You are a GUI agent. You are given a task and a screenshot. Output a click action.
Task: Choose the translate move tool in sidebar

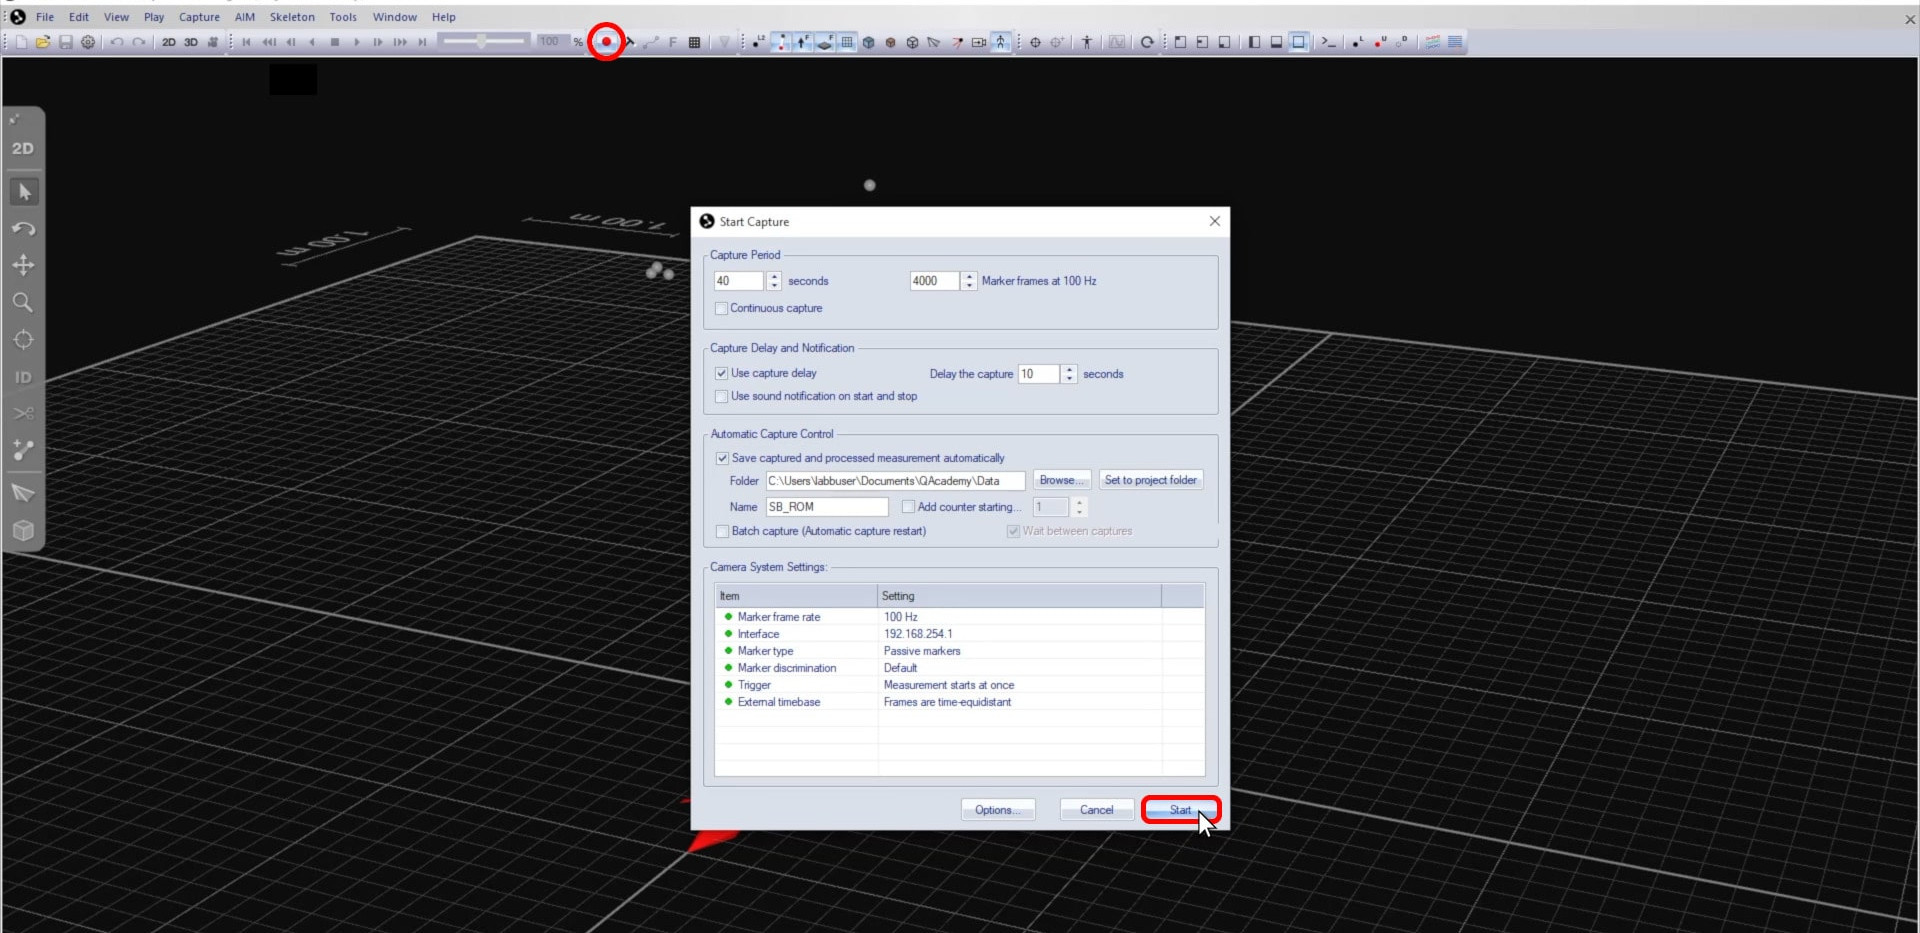pos(23,265)
